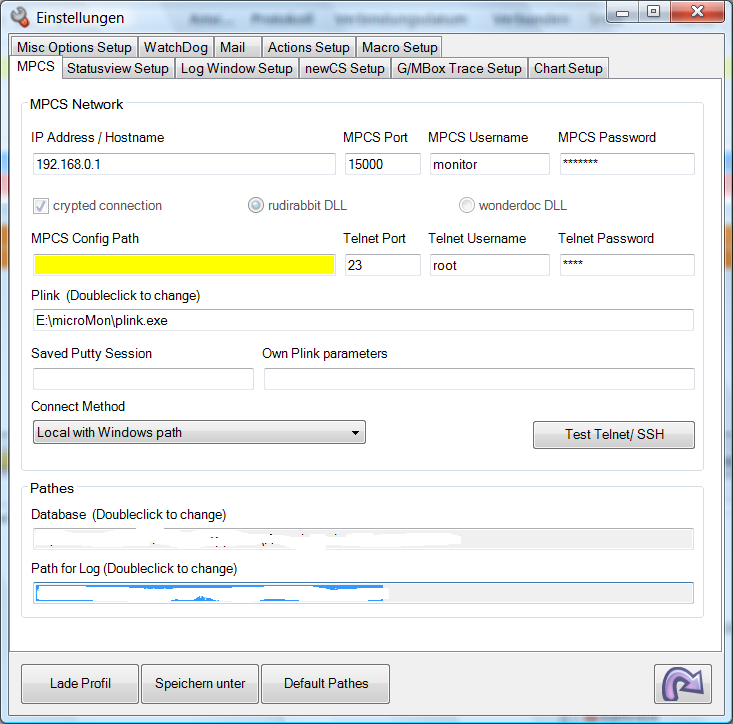
Task: Click the Speichern unter button
Action: (x=200, y=684)
